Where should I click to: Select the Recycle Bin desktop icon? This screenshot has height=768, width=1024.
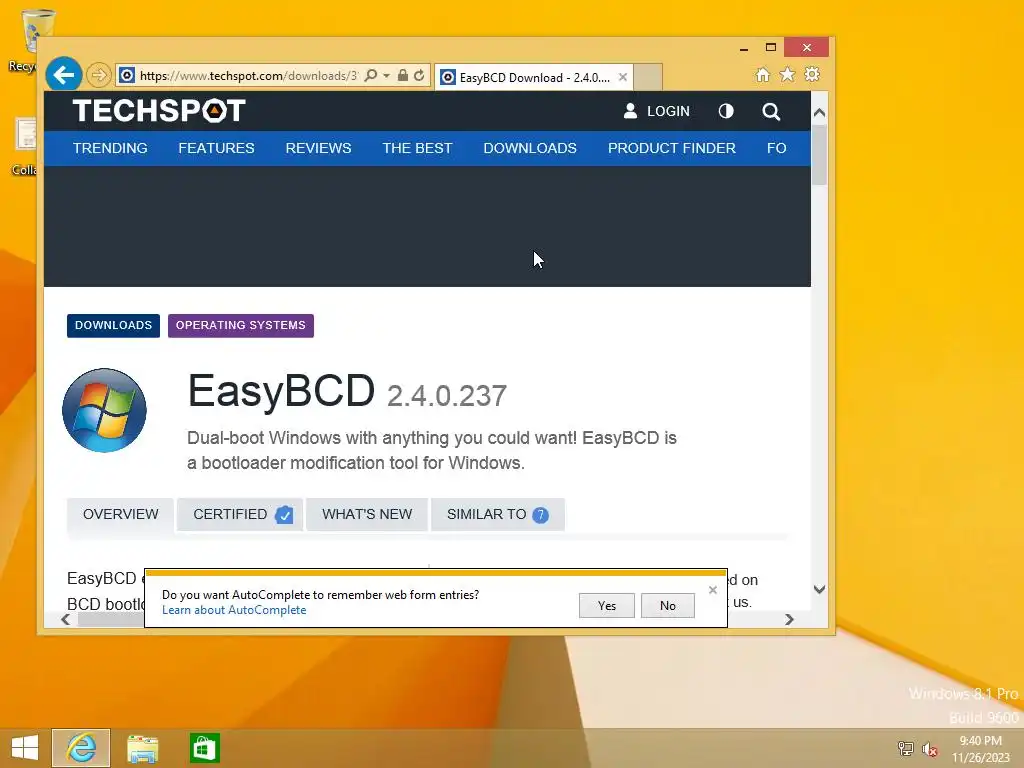[27, 39]
